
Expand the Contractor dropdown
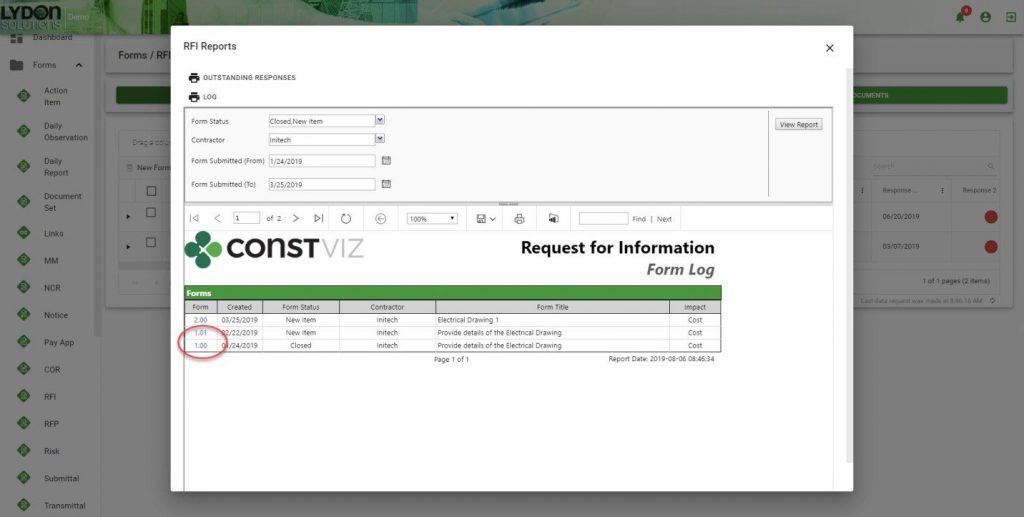click(x=380, y=140)
